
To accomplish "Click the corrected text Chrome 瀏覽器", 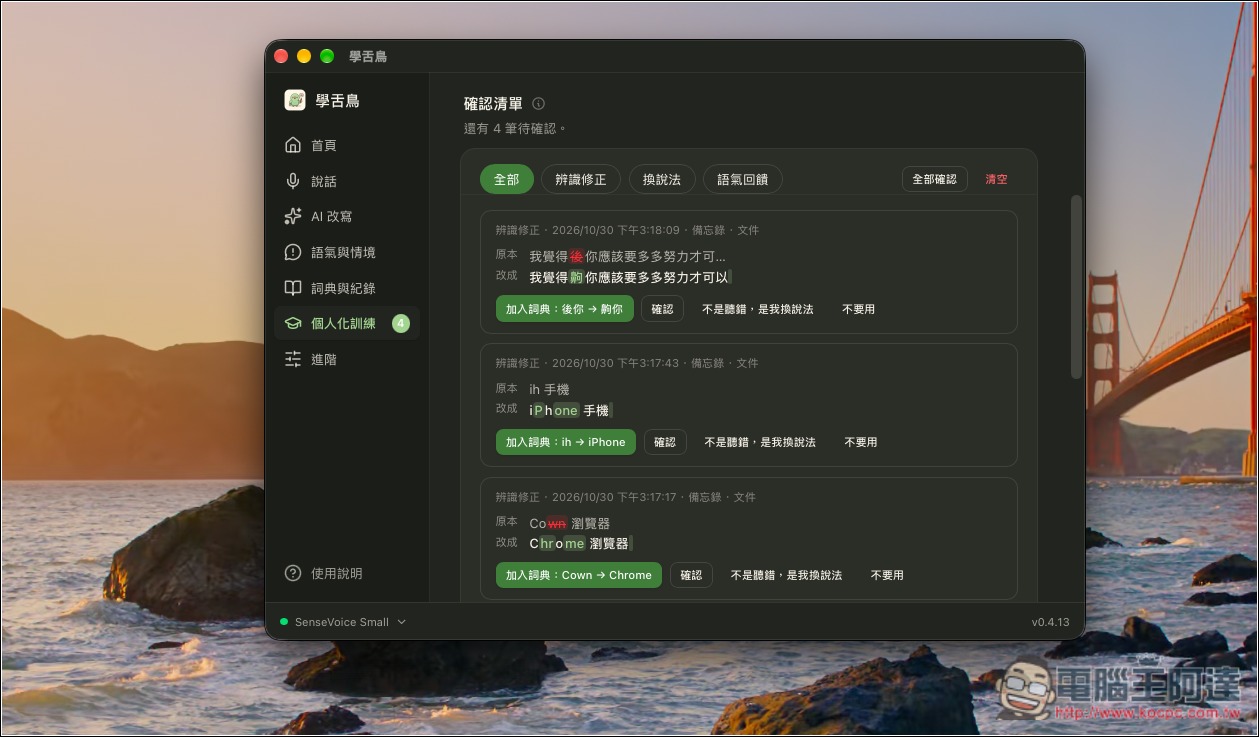I will (581, 543).
